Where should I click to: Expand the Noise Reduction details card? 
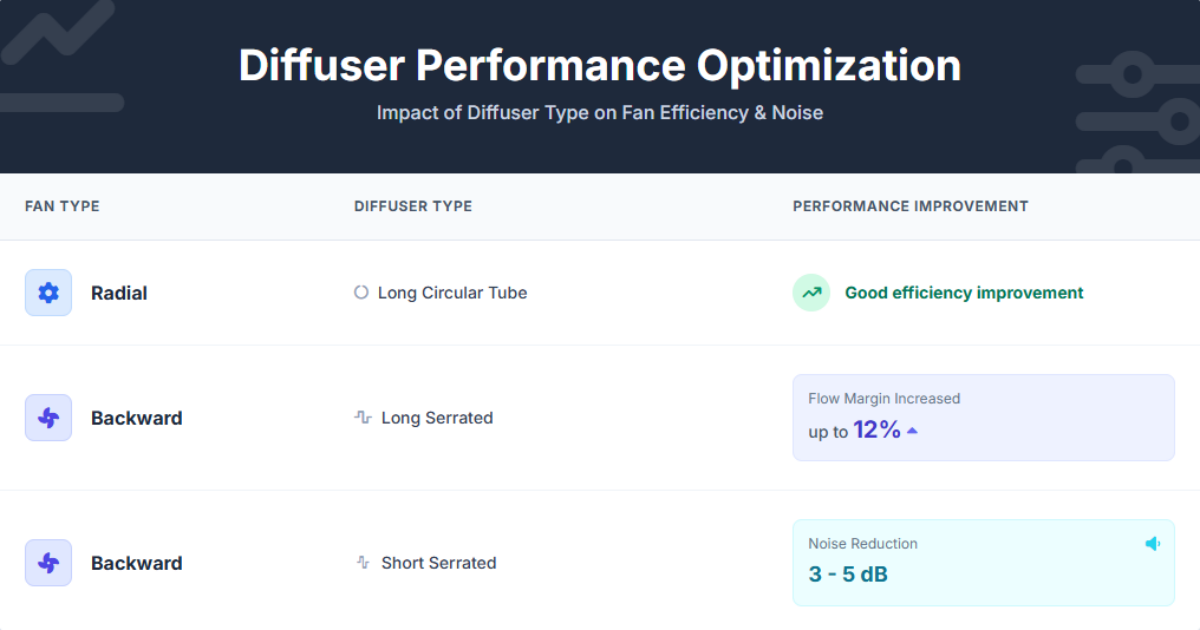pyautogui.click(x=983, y=562)
